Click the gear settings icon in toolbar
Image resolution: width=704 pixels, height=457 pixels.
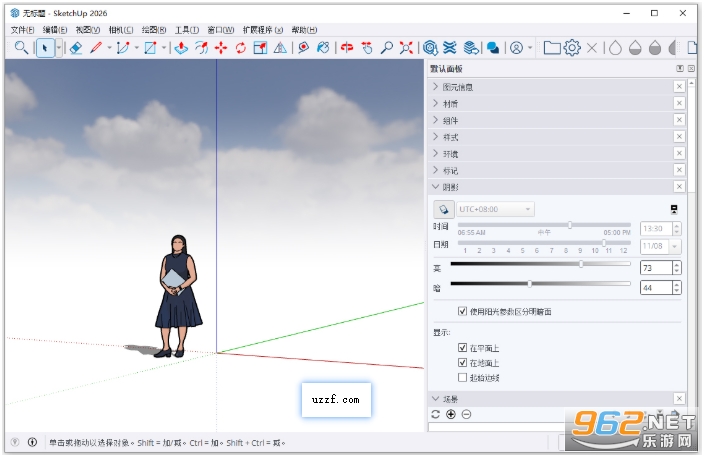[x=572, y=48]
